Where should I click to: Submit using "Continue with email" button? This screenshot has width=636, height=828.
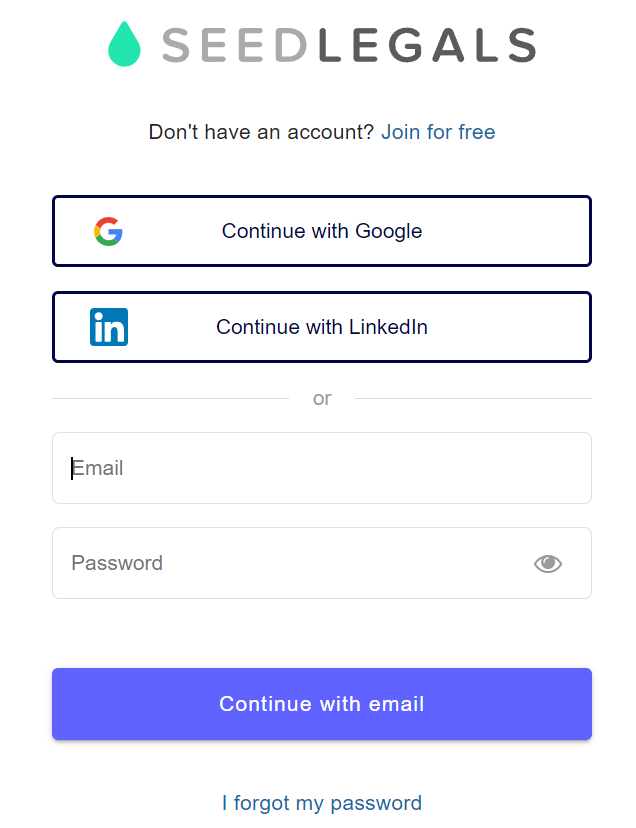tap(322, 704)
